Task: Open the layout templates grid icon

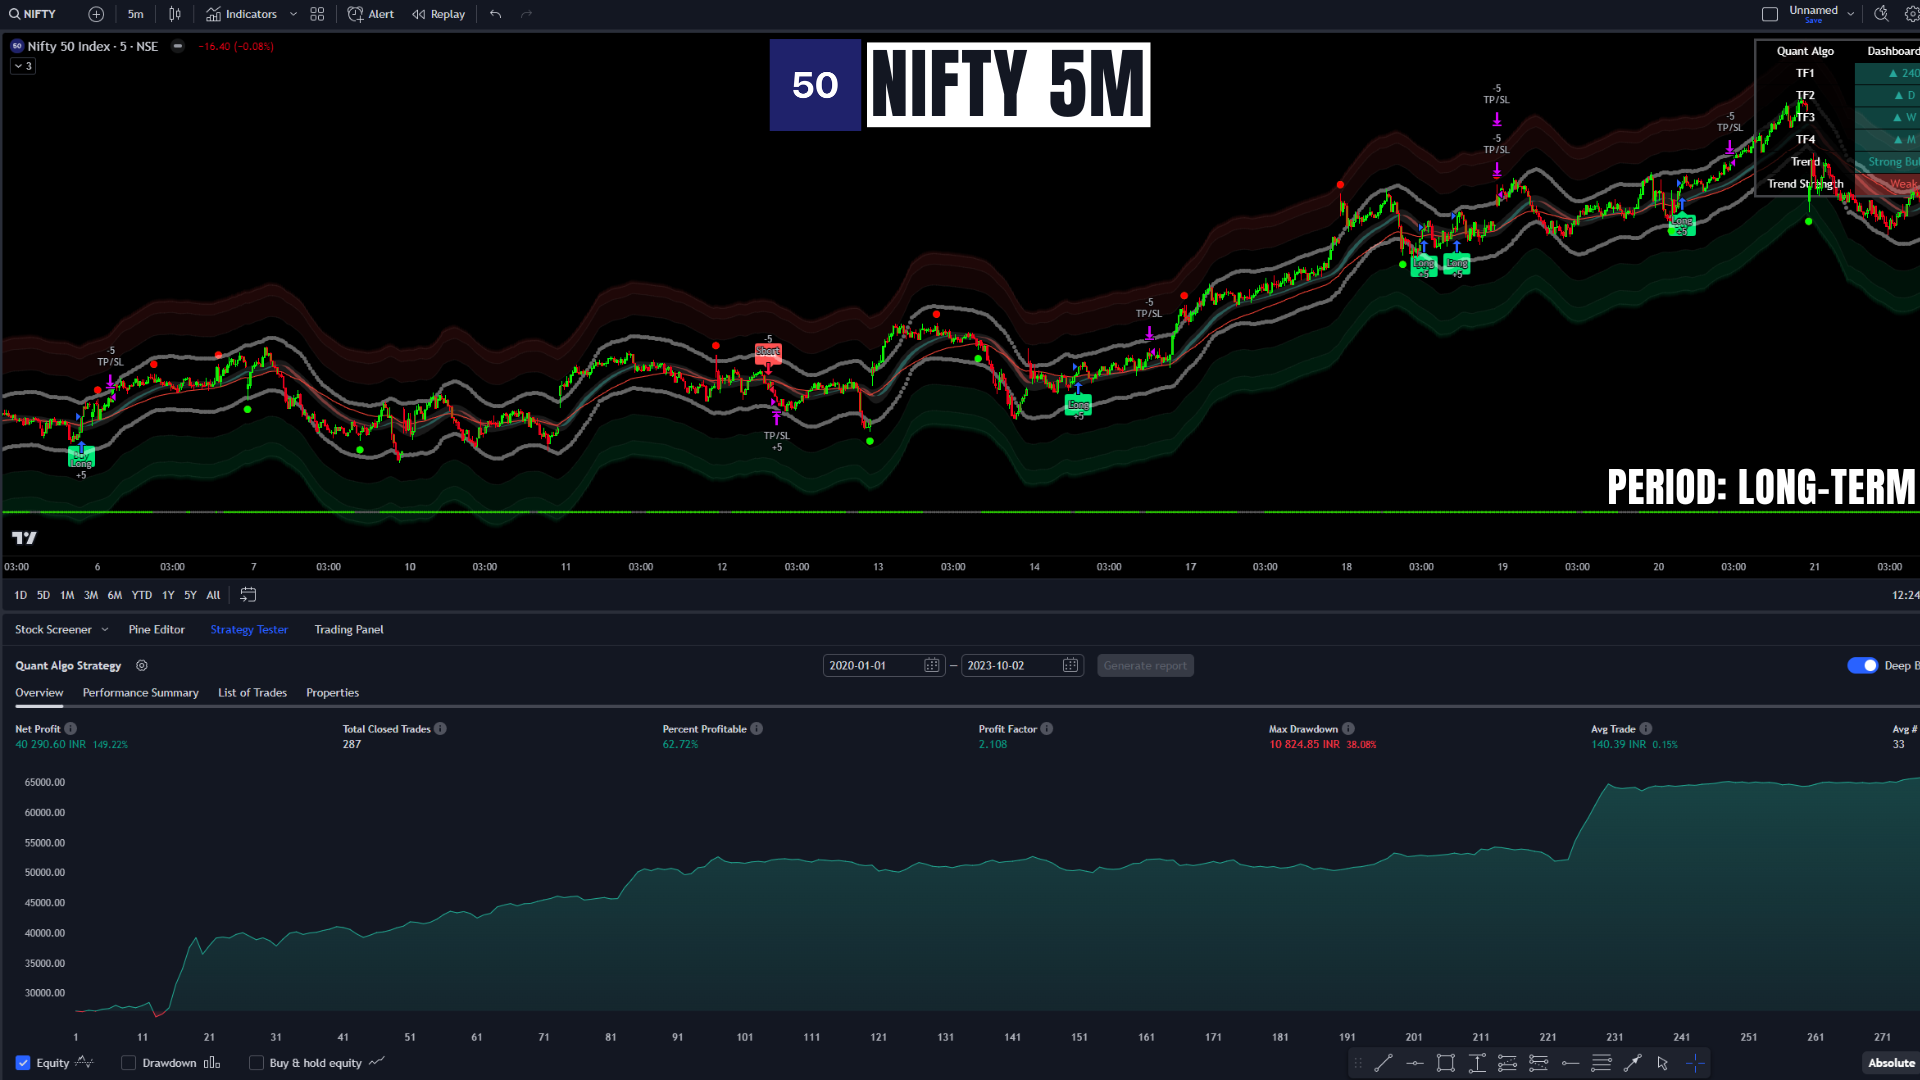Action: [x=317, y=14]
